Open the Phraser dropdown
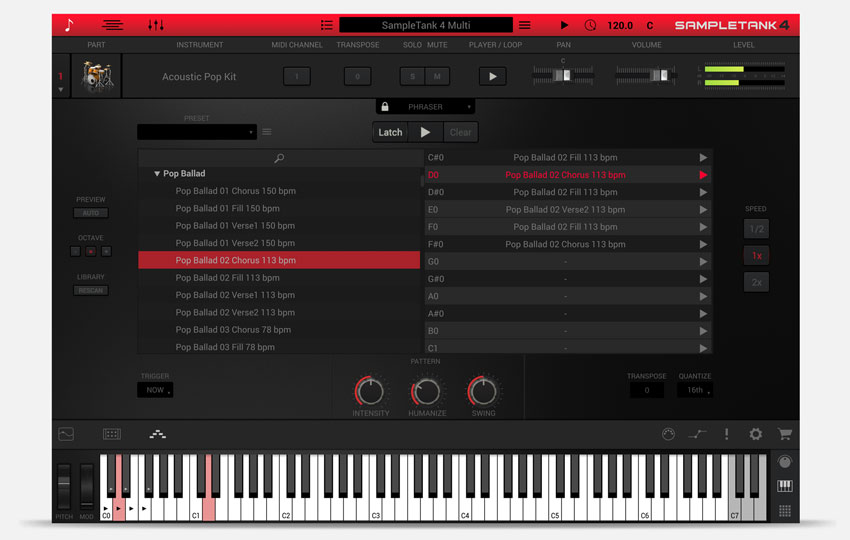850x540 pixels. pyautogui.click(x=426, y=106)
